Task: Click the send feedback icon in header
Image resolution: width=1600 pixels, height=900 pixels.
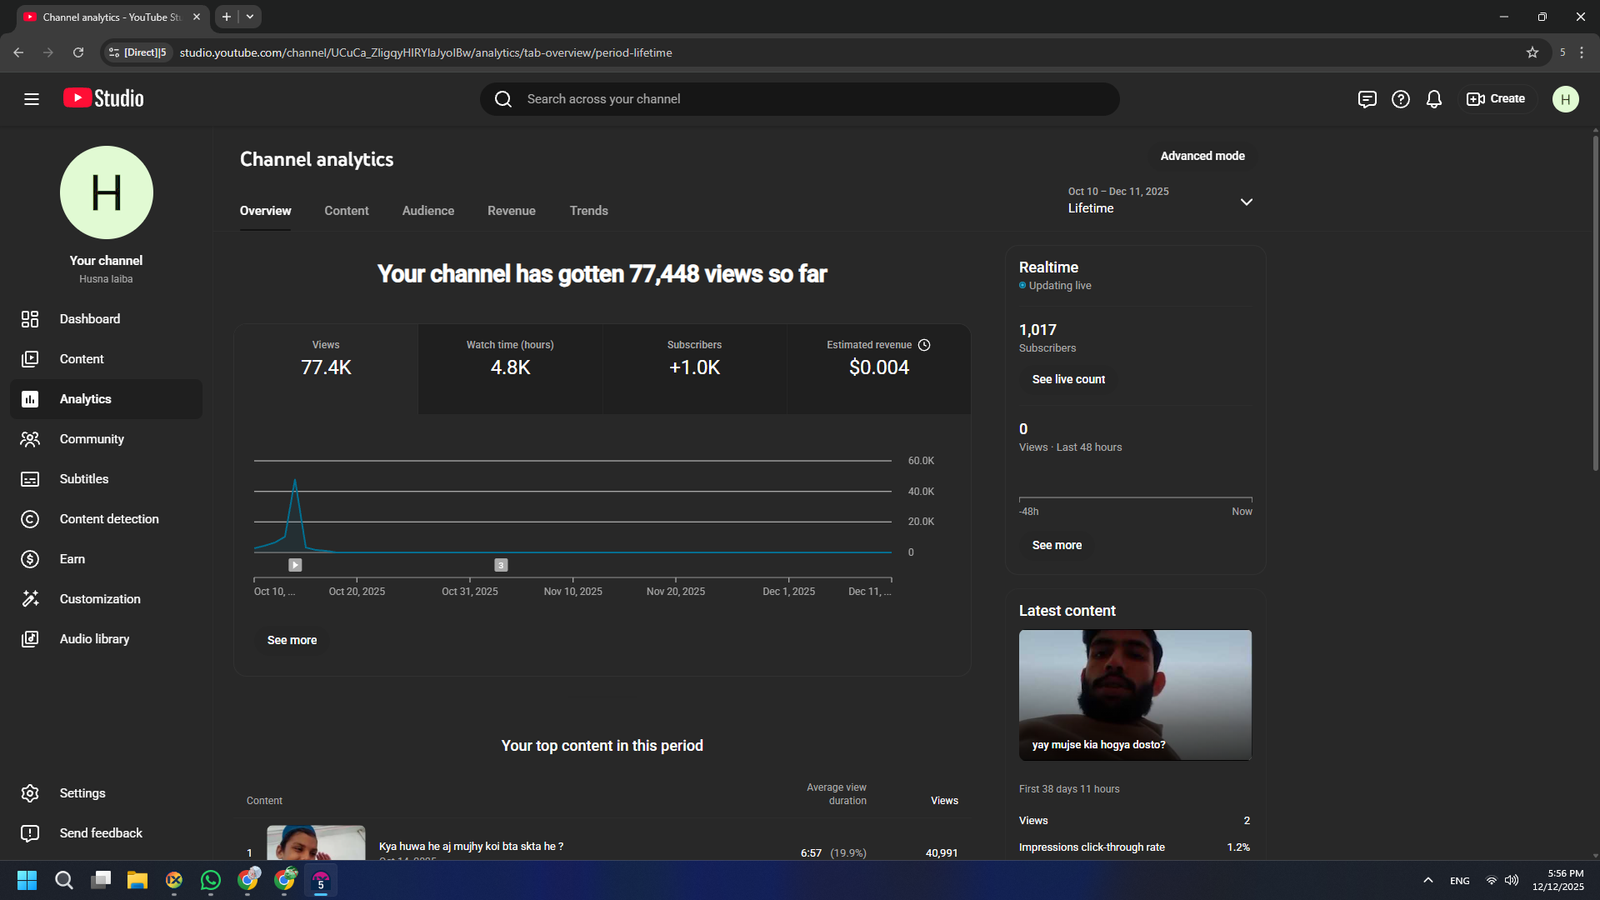Action: point(1367,99)
